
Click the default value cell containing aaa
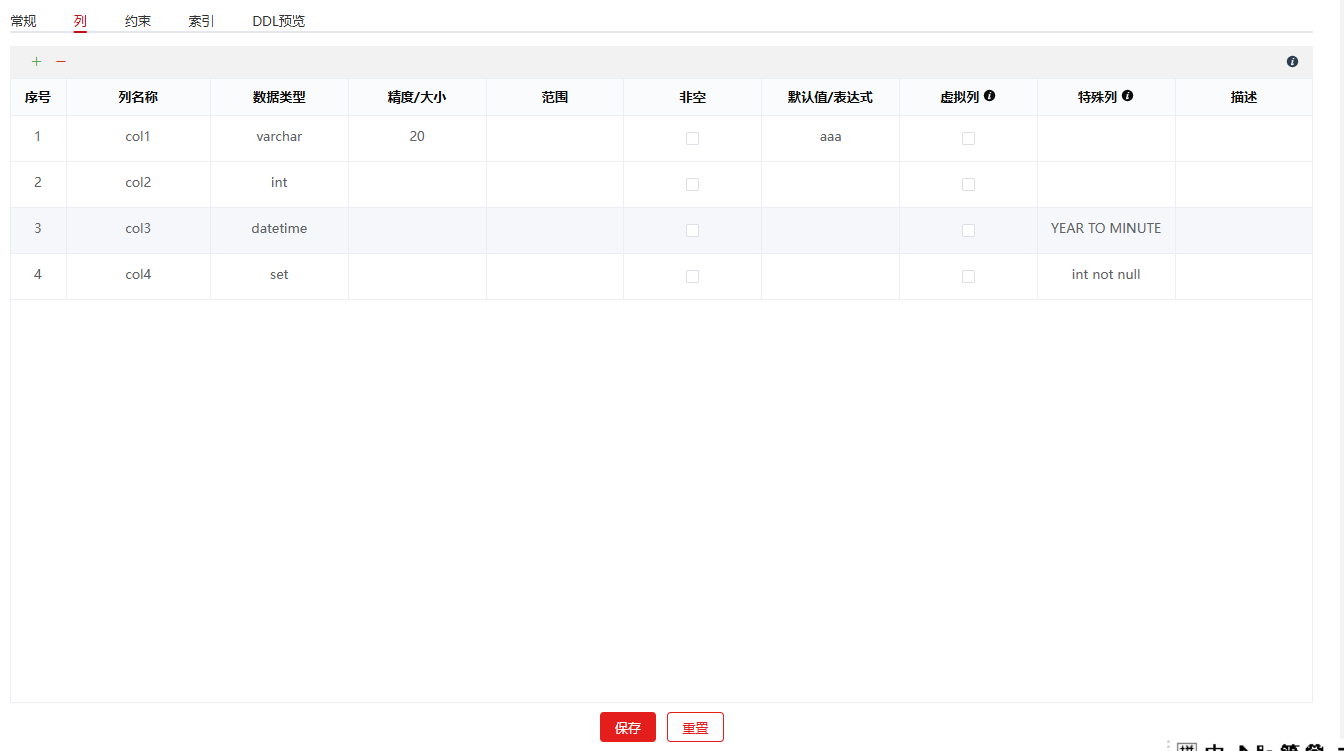pyautogui.click(x=830, y=137)
